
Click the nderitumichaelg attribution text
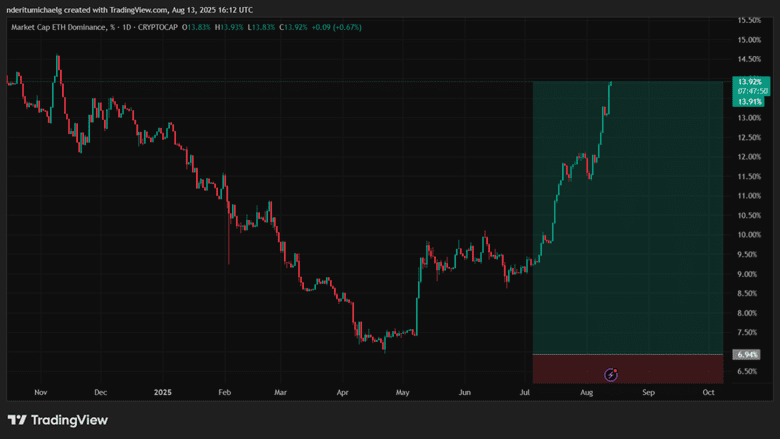click(40, 8)
